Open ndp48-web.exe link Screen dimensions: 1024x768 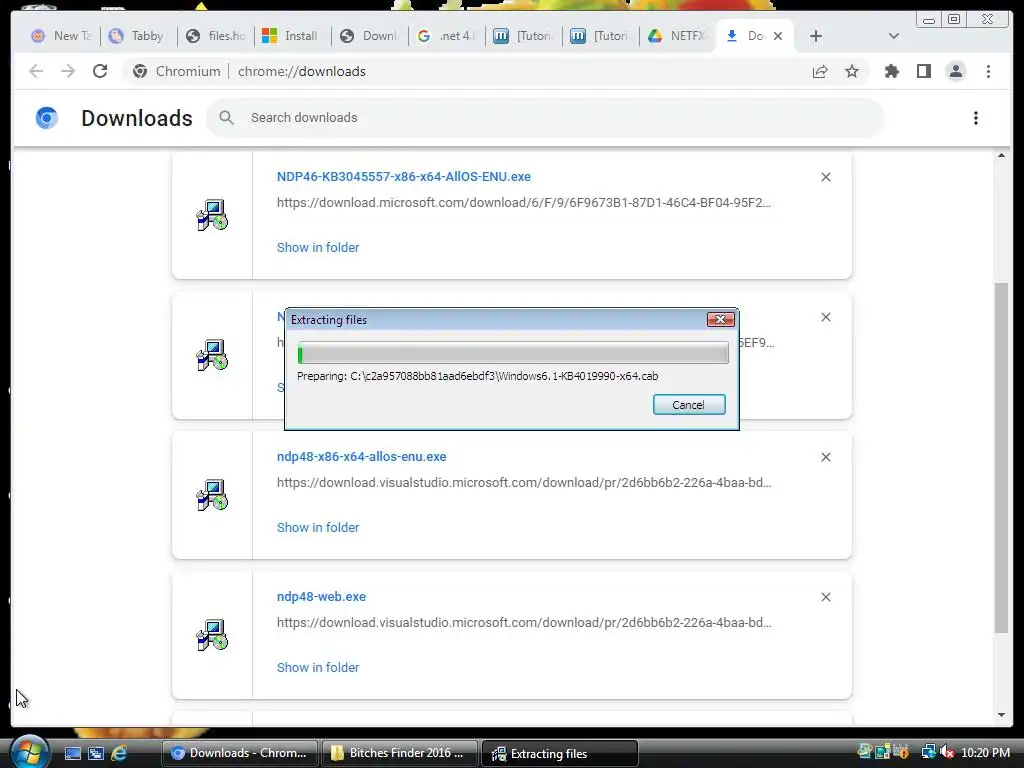click(x=321, y=597)
